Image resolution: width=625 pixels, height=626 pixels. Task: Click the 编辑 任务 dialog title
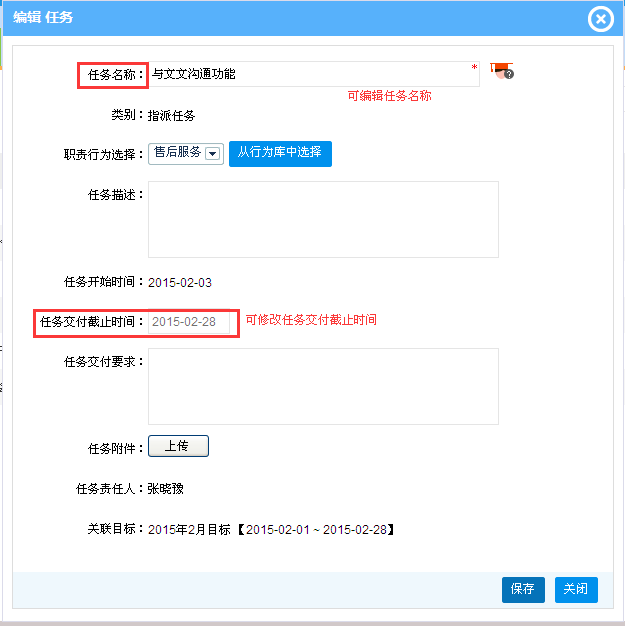(43, 18)
